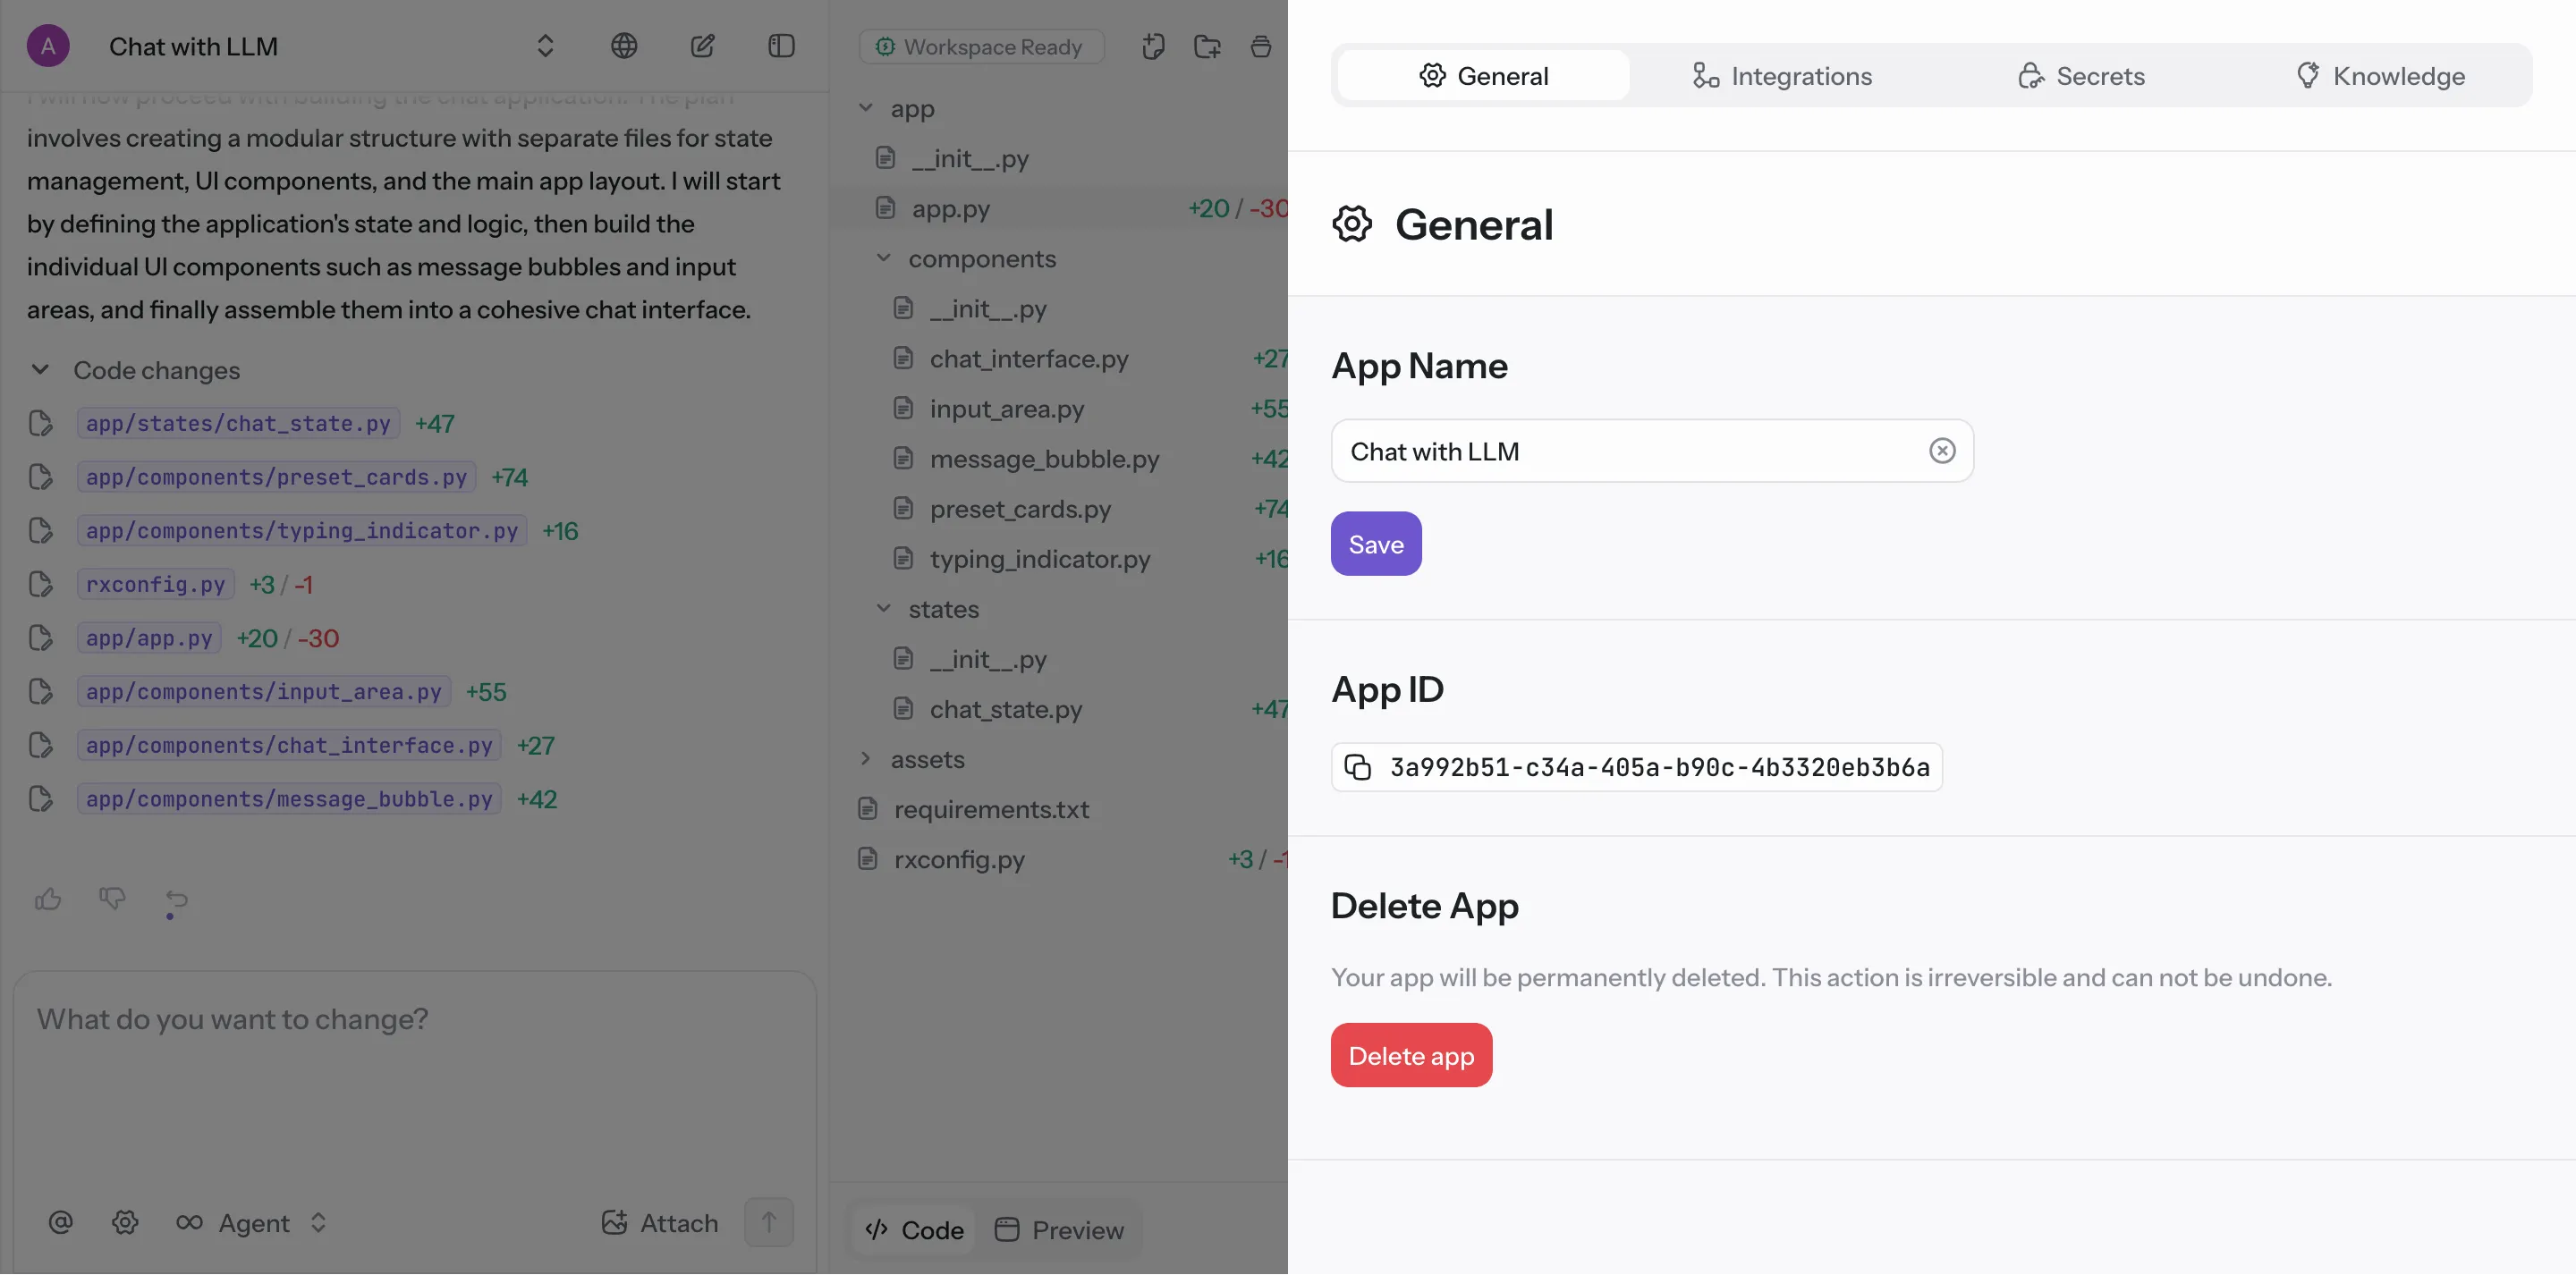Clear the App Name field with X icon

[1941, 451]
